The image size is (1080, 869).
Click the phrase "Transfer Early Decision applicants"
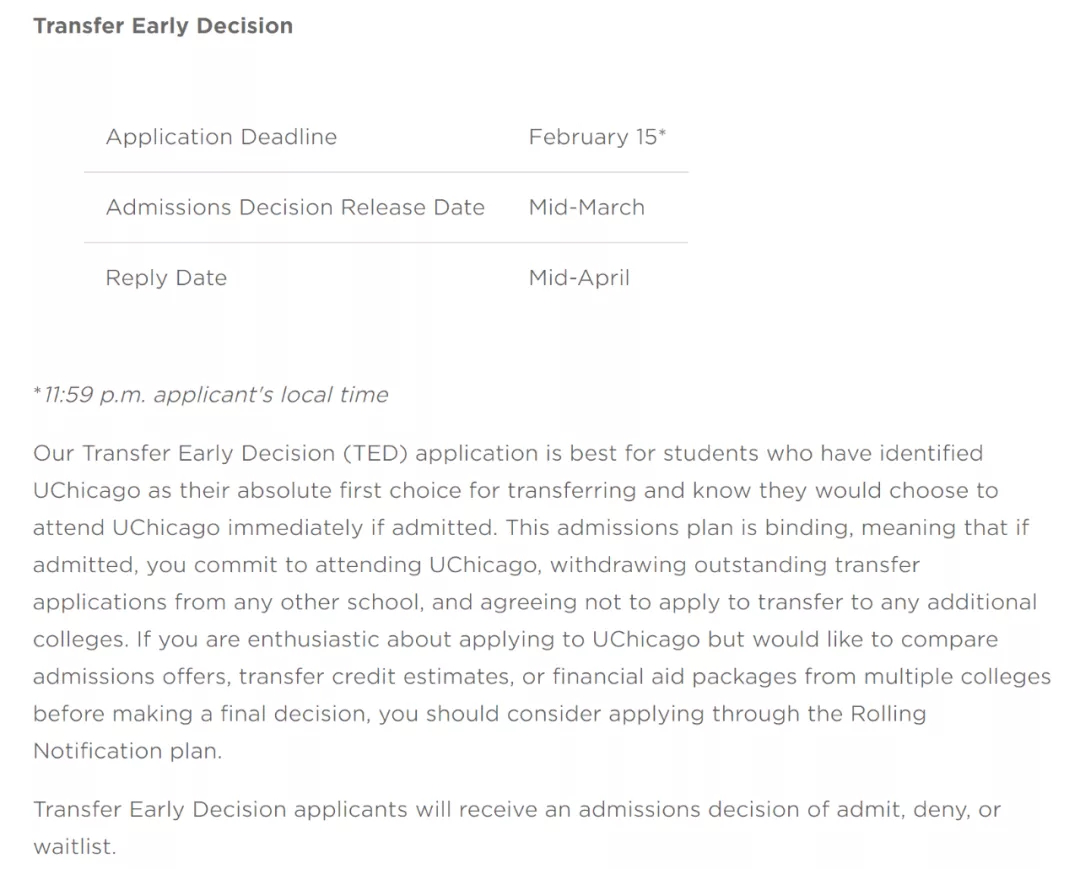click(x=220, y=809)
